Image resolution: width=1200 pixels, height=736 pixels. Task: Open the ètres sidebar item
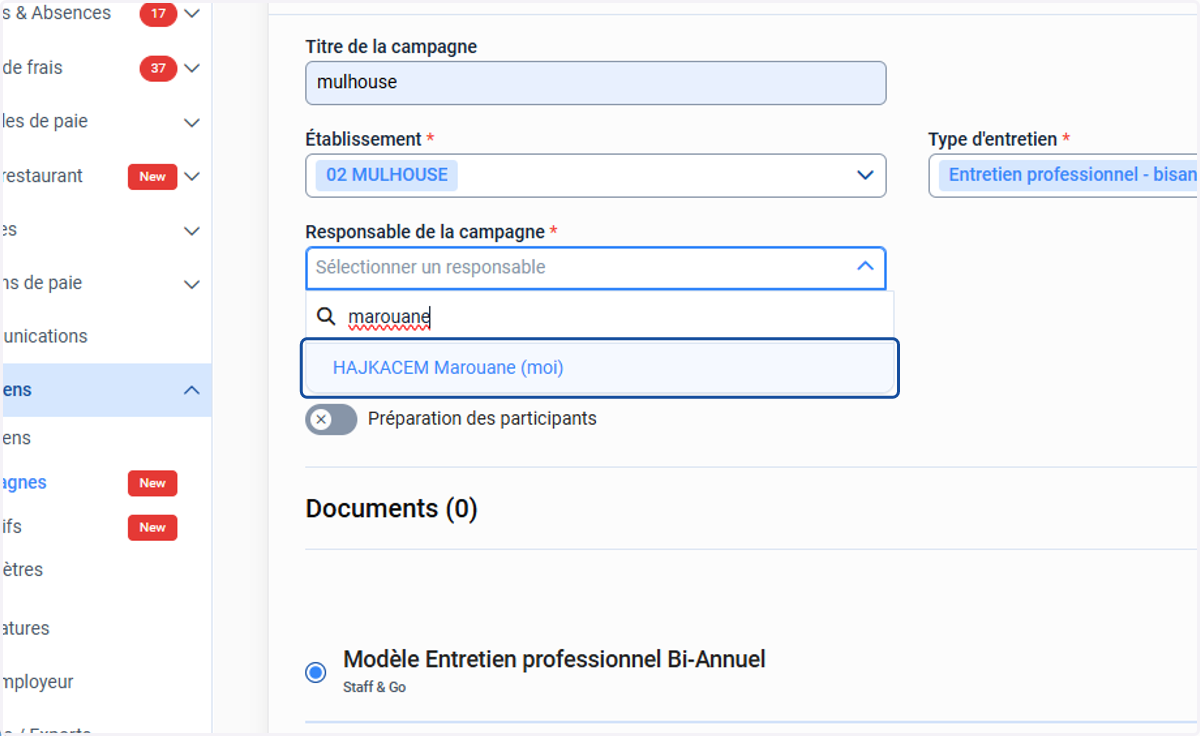coord(22,569)
